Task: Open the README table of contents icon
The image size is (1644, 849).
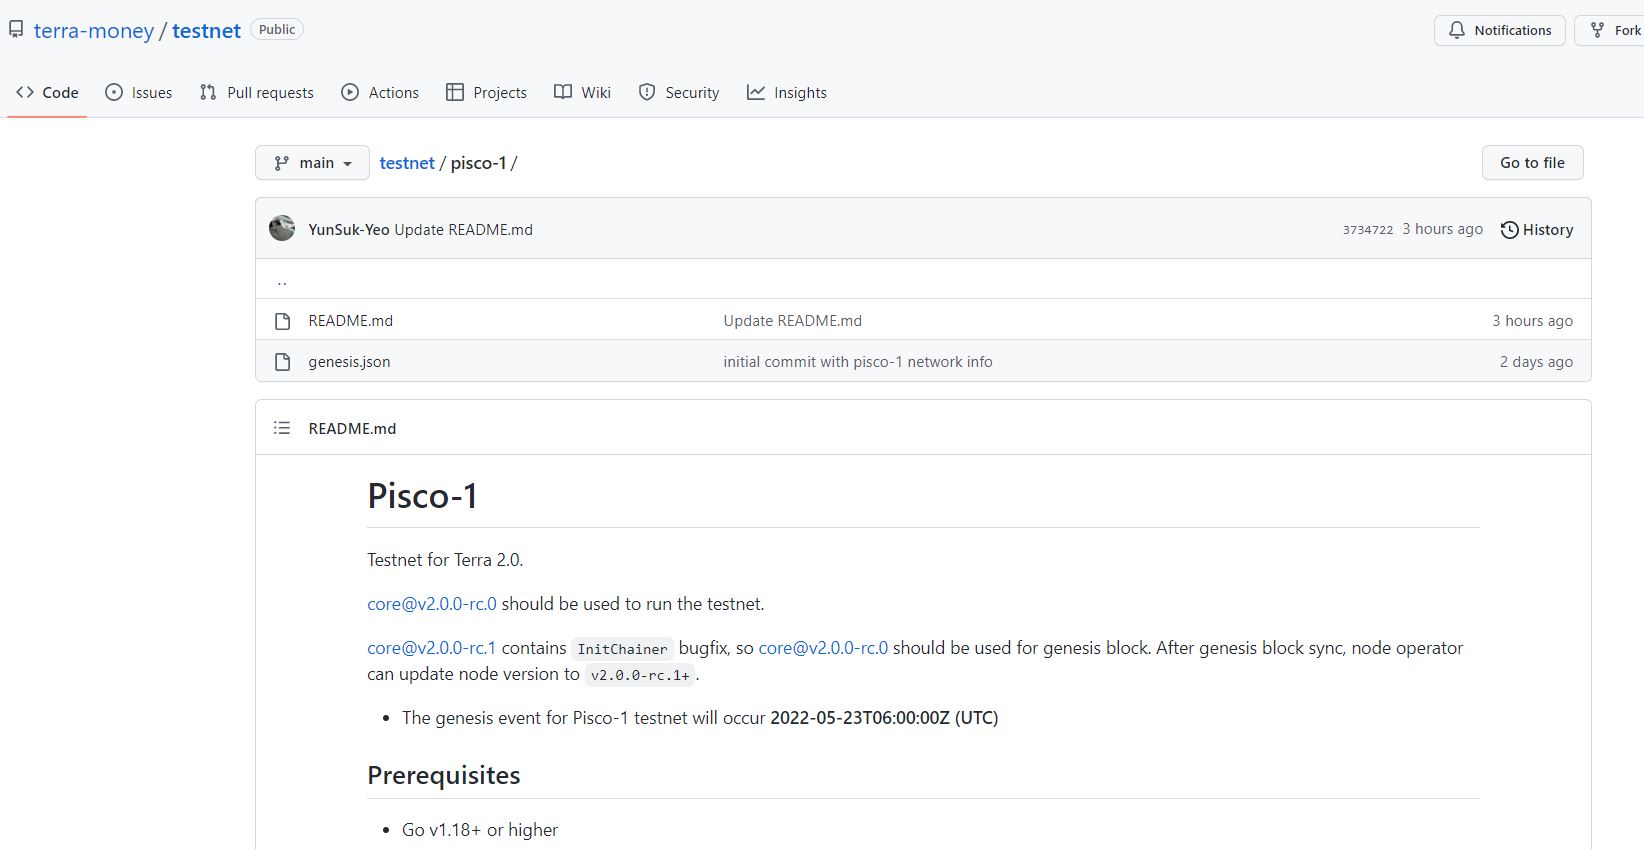Action: tap(282, 428)
